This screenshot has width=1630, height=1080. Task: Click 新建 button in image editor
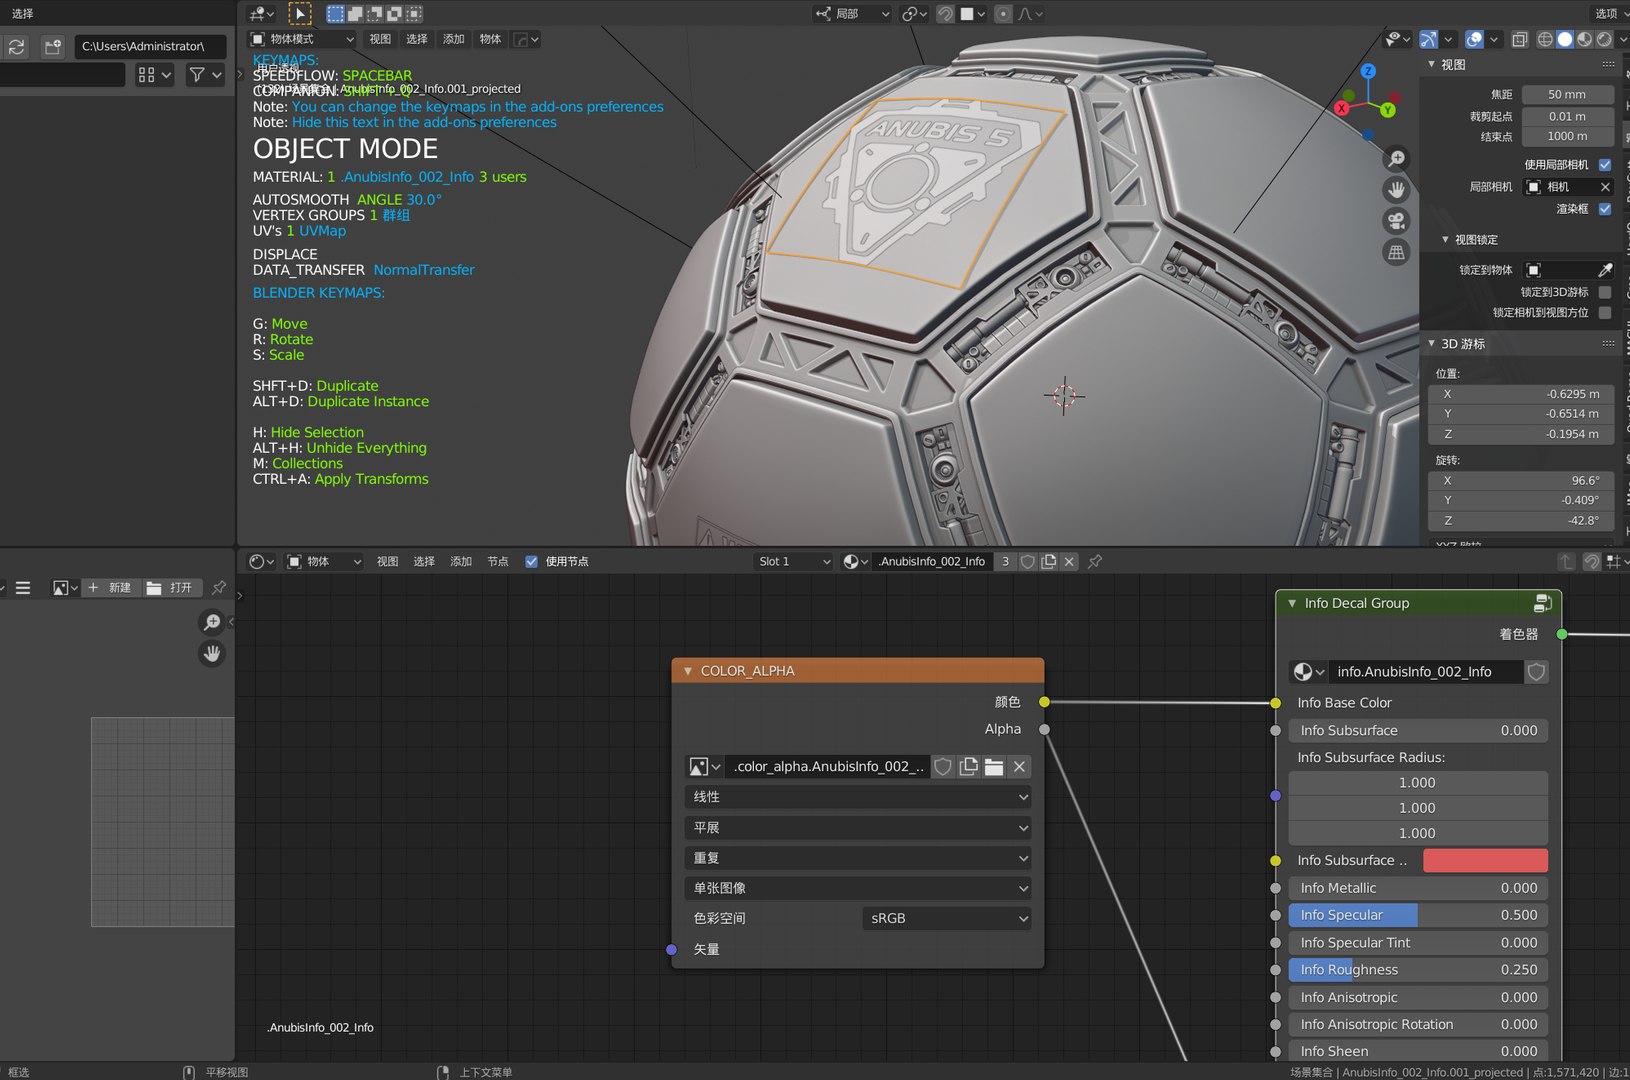(110, 588)
